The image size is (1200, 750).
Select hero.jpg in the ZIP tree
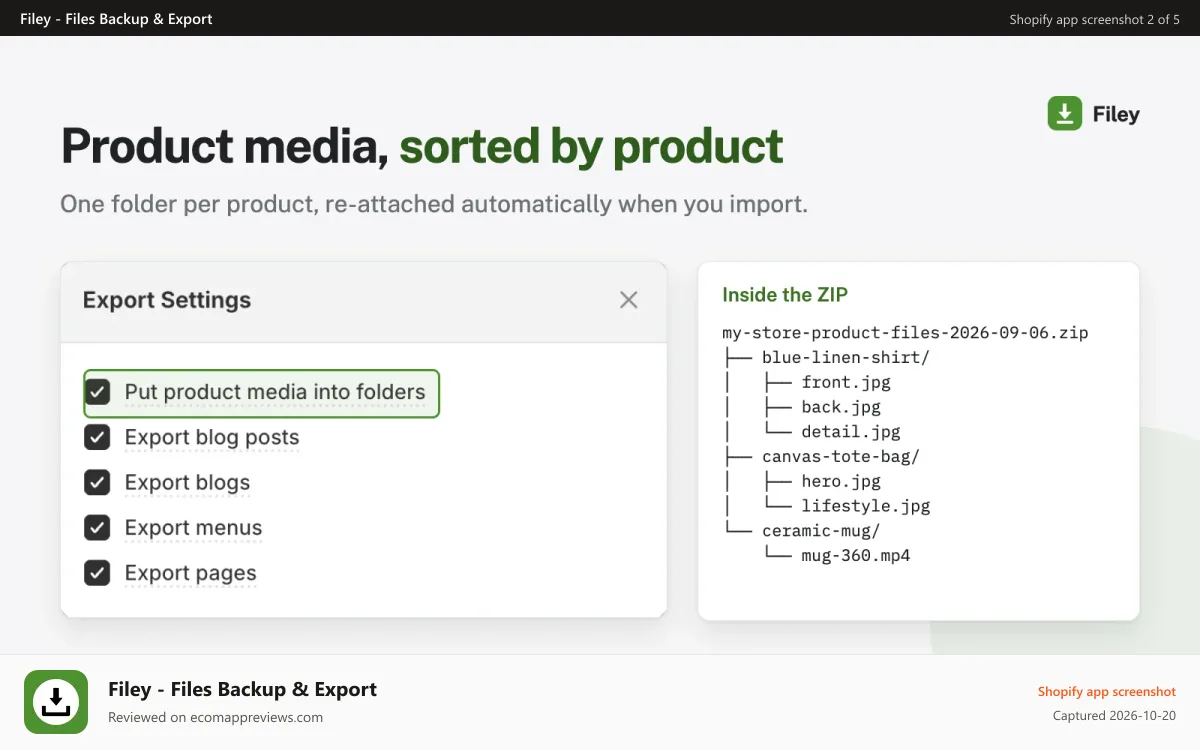point(841,481)
